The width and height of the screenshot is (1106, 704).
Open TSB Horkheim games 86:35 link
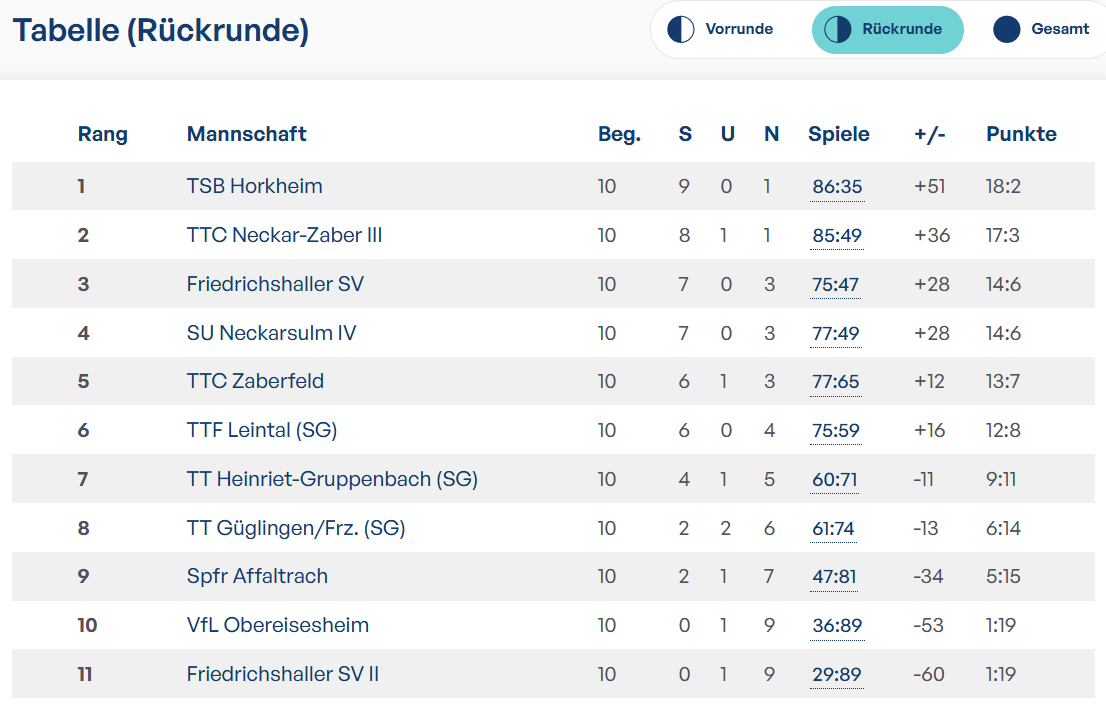click(x=837, y=187)
